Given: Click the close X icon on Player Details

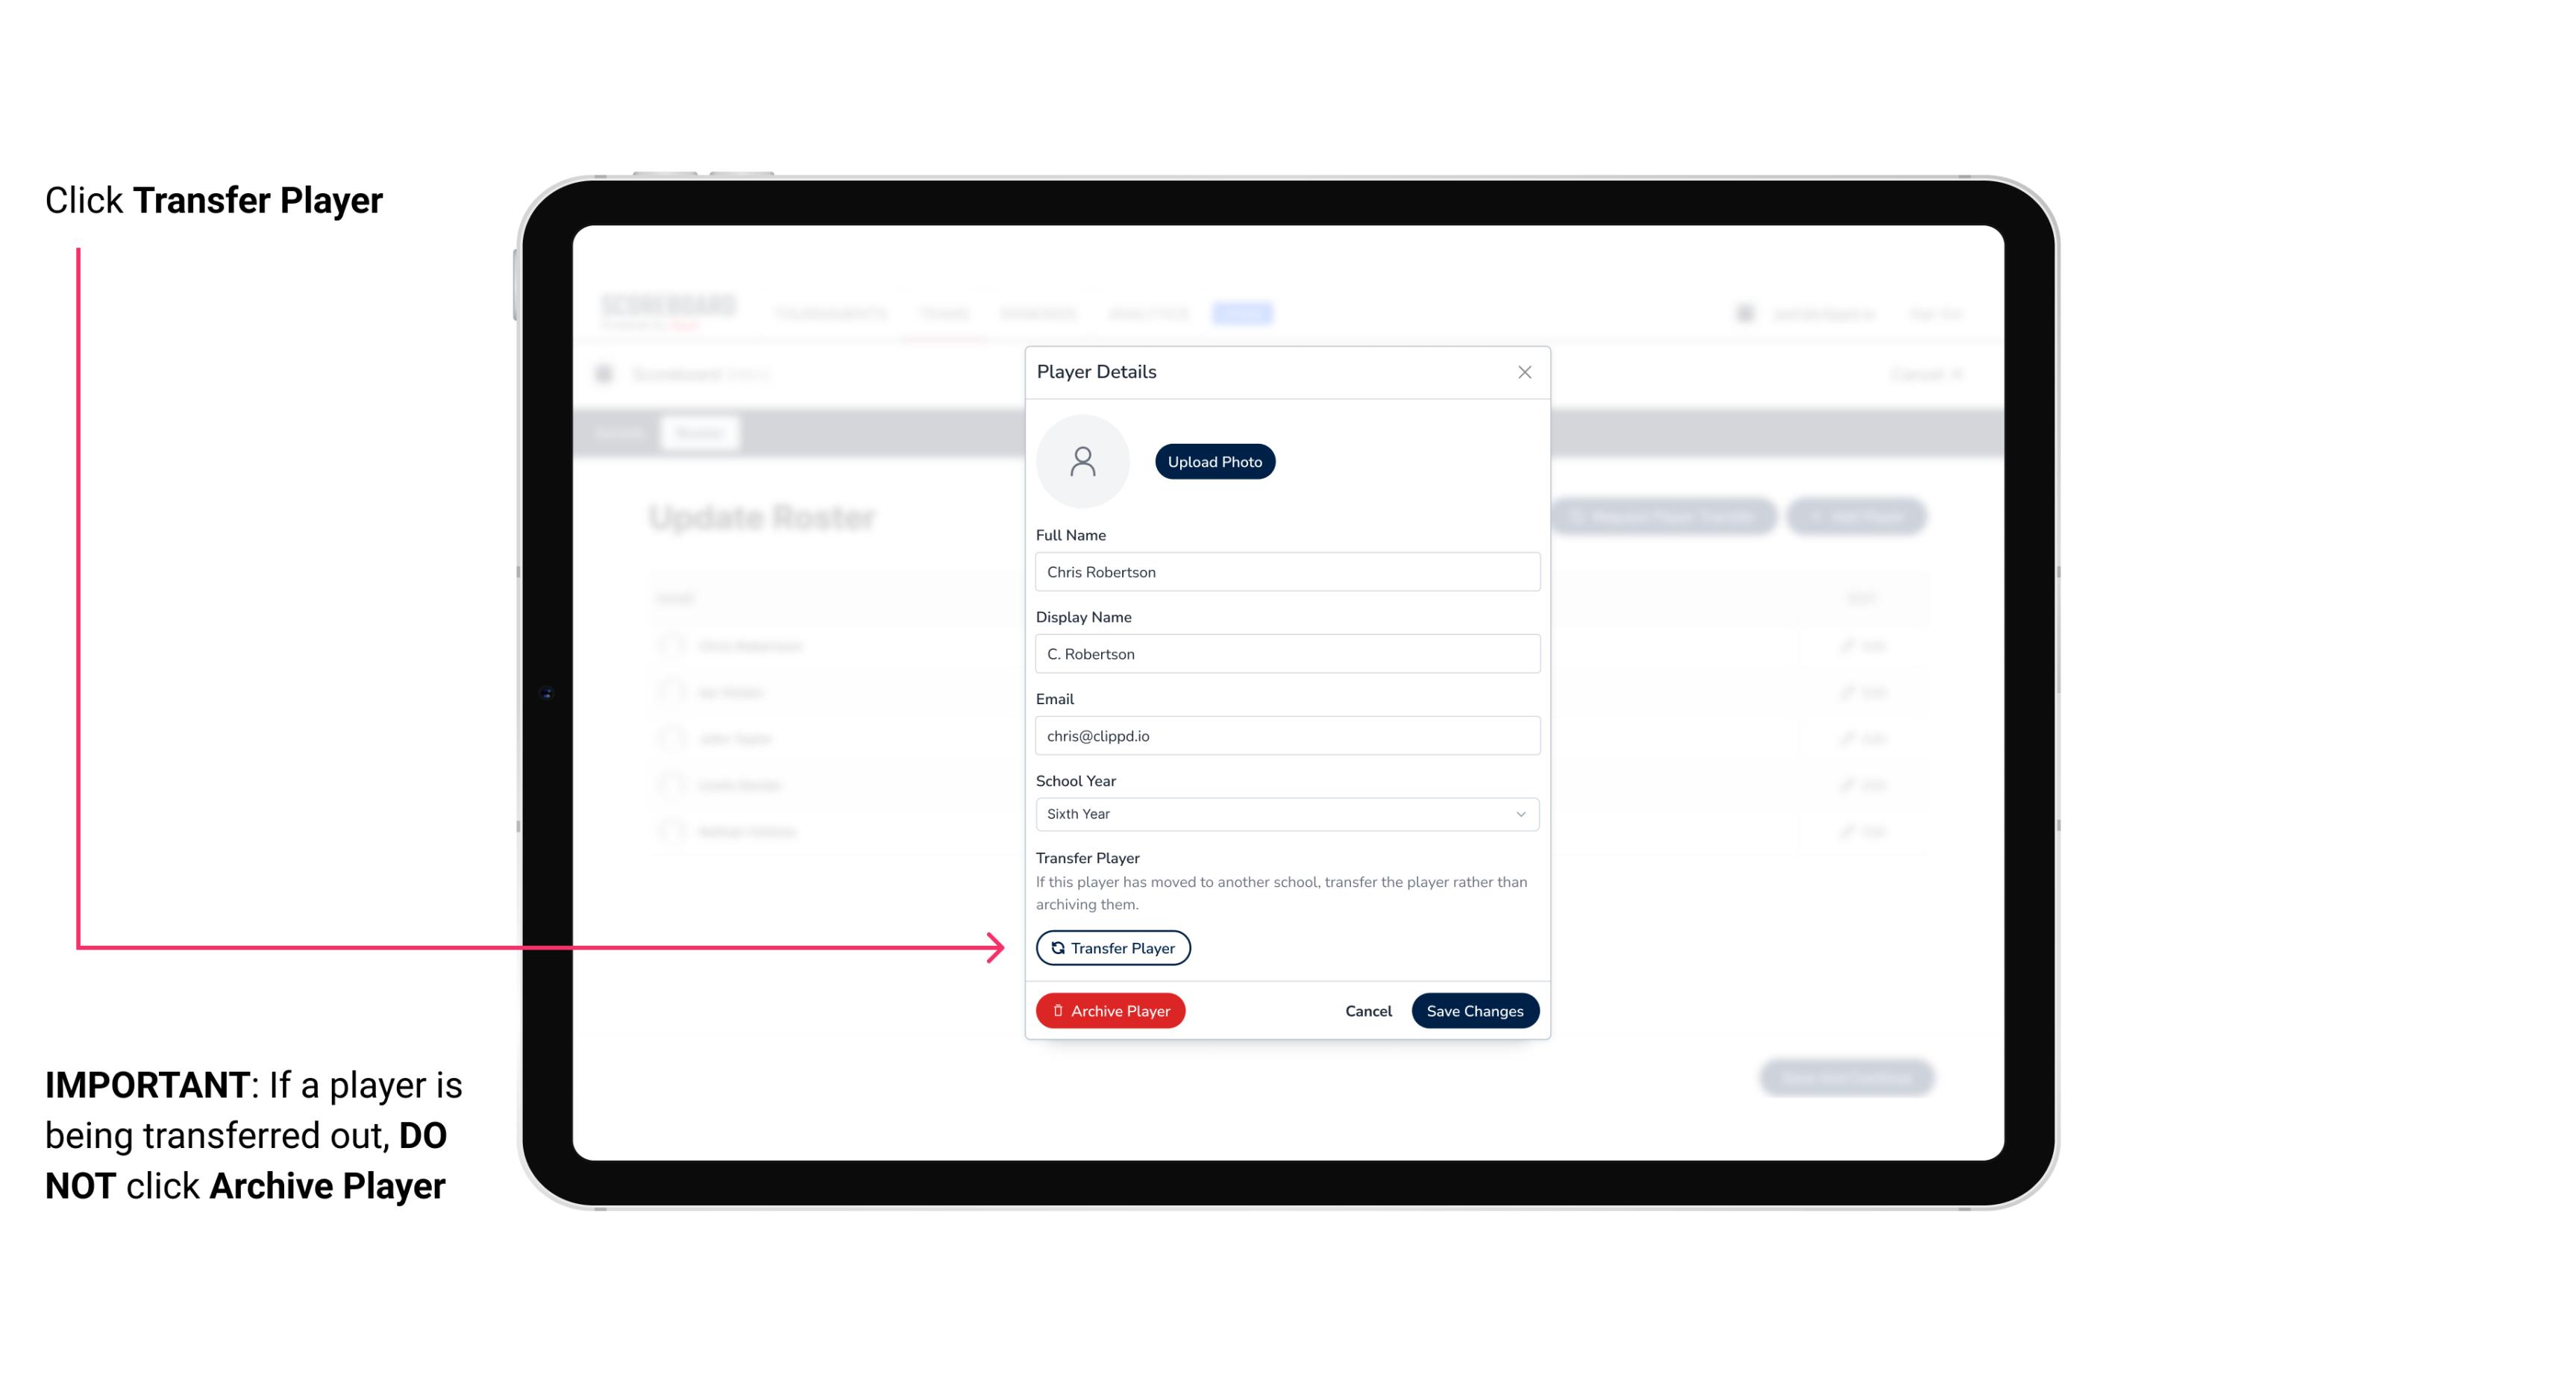Looking at the screenshot, I should 1524,372.
